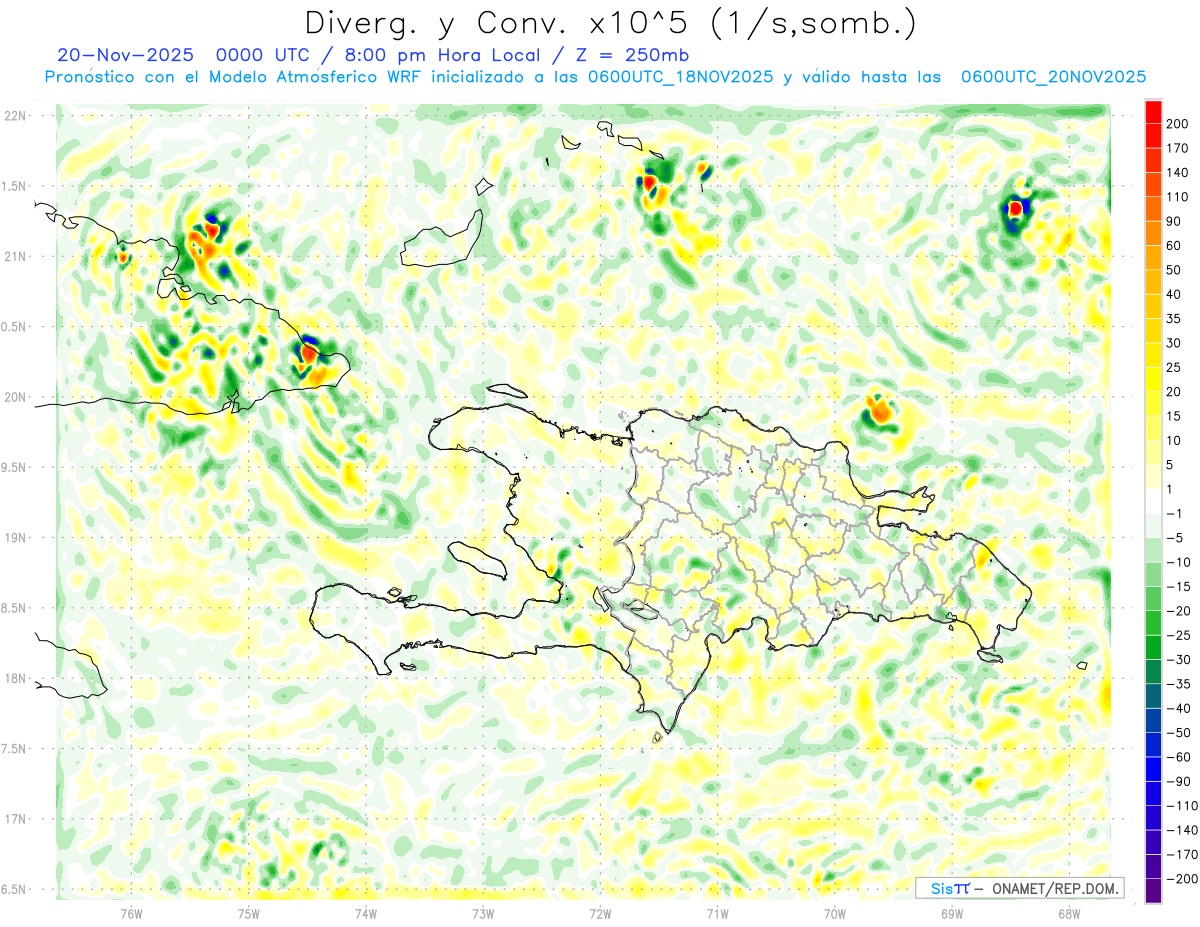Click the '-10' legend value
Screen dimensions: 1200x927
coord(1180,562)
